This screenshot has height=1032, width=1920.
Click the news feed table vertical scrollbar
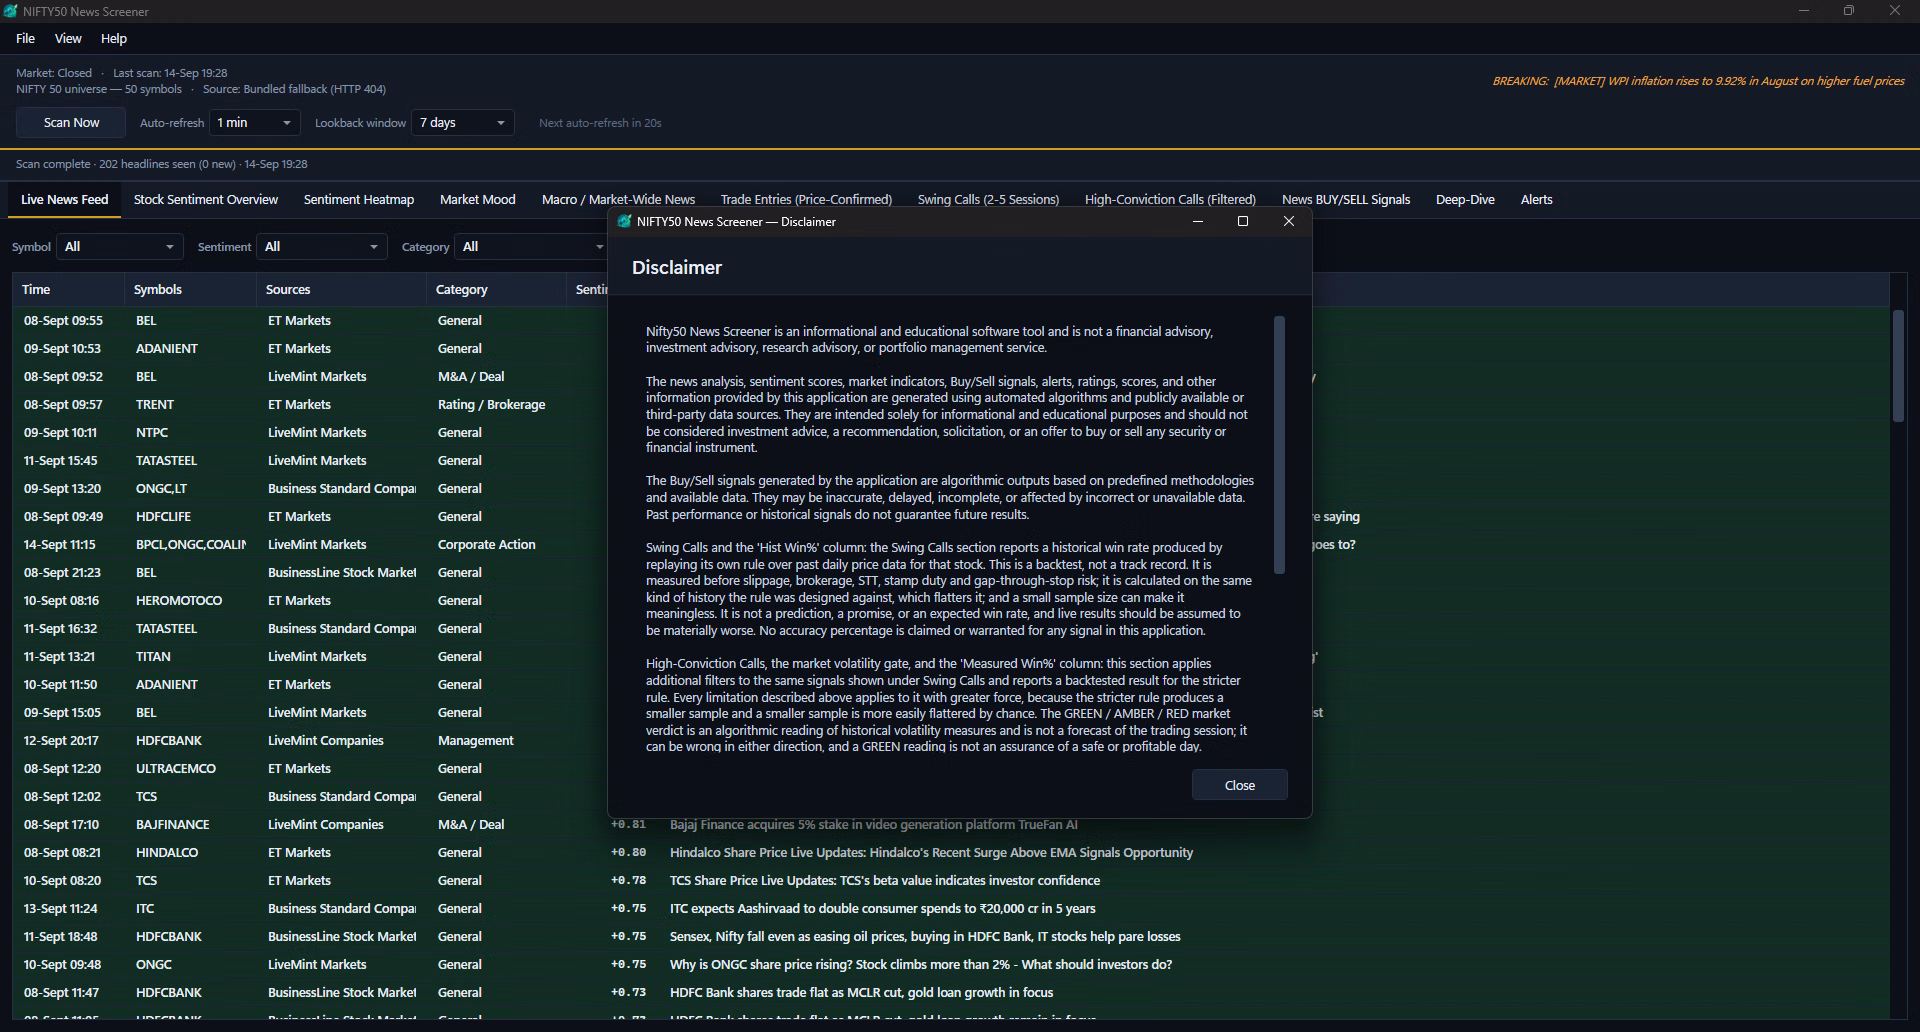(1898, 366)
